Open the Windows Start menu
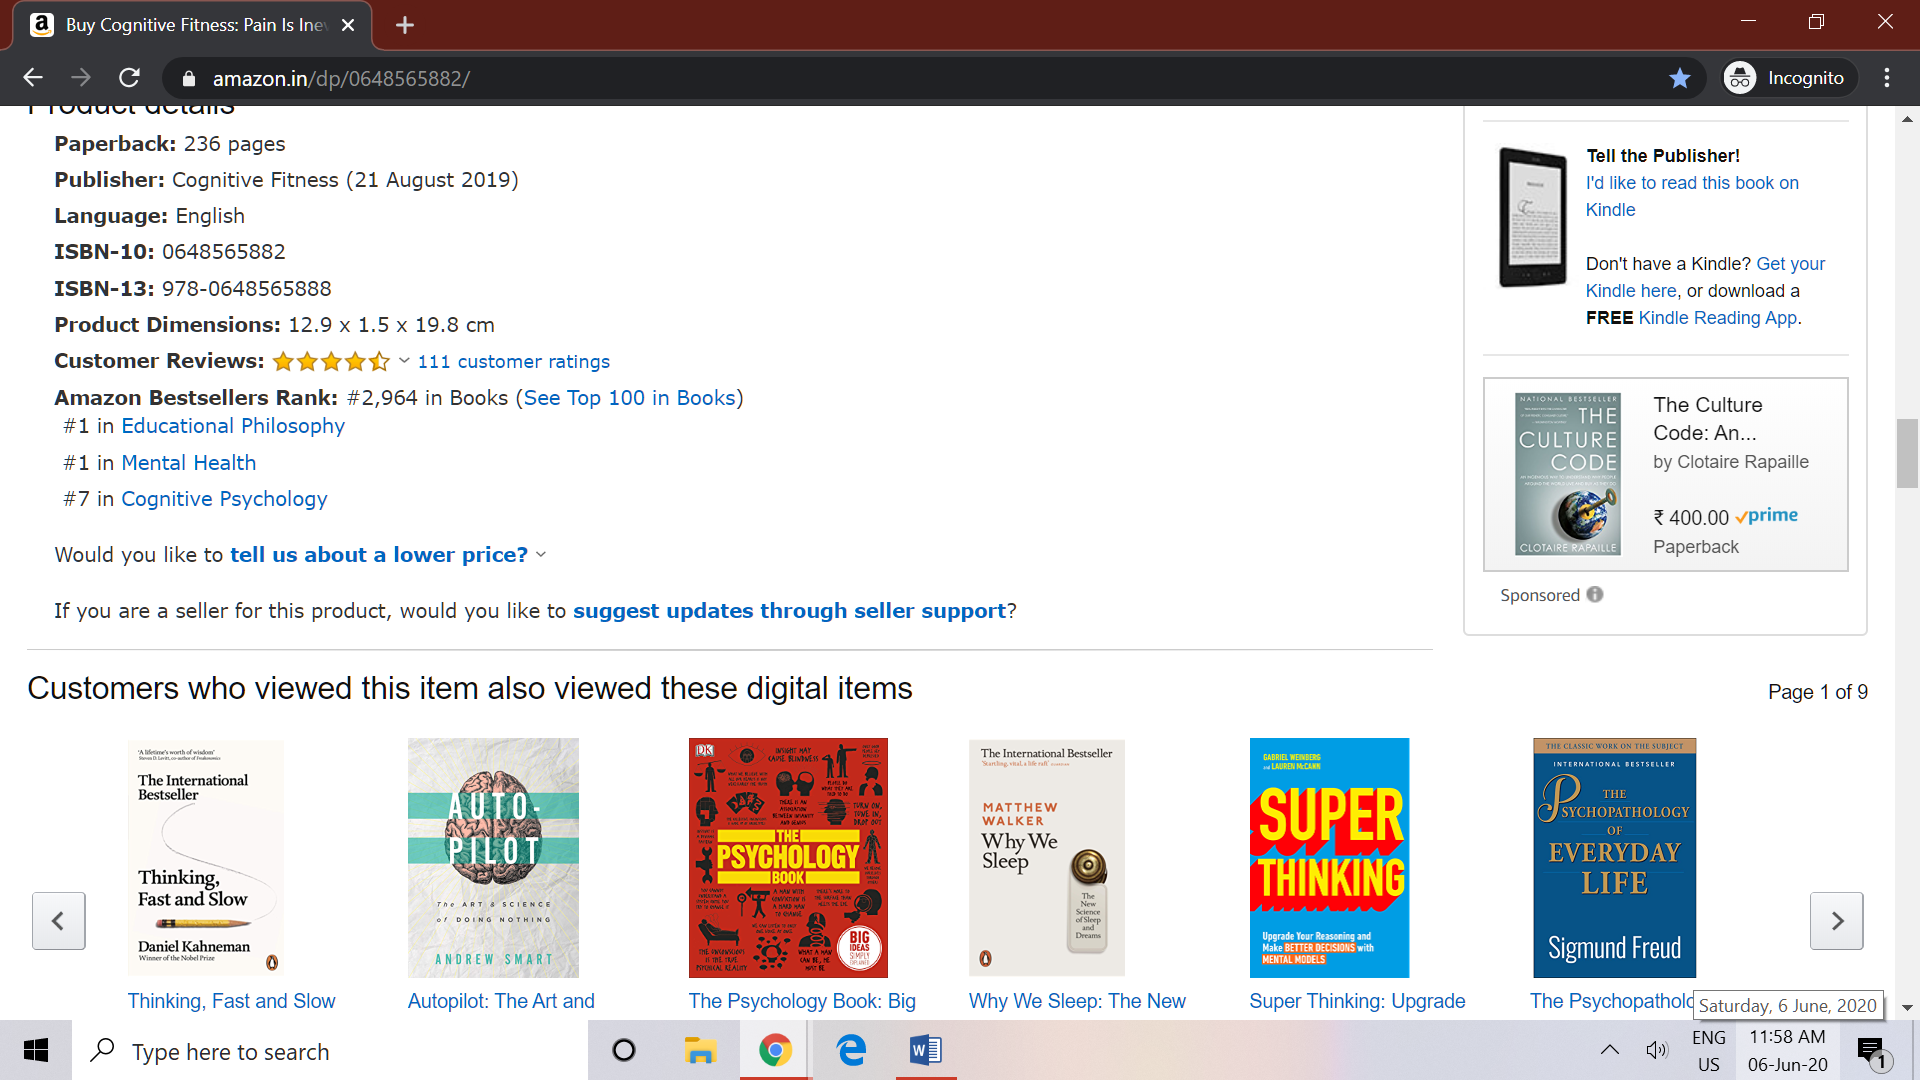 (x=36, y=1050)
